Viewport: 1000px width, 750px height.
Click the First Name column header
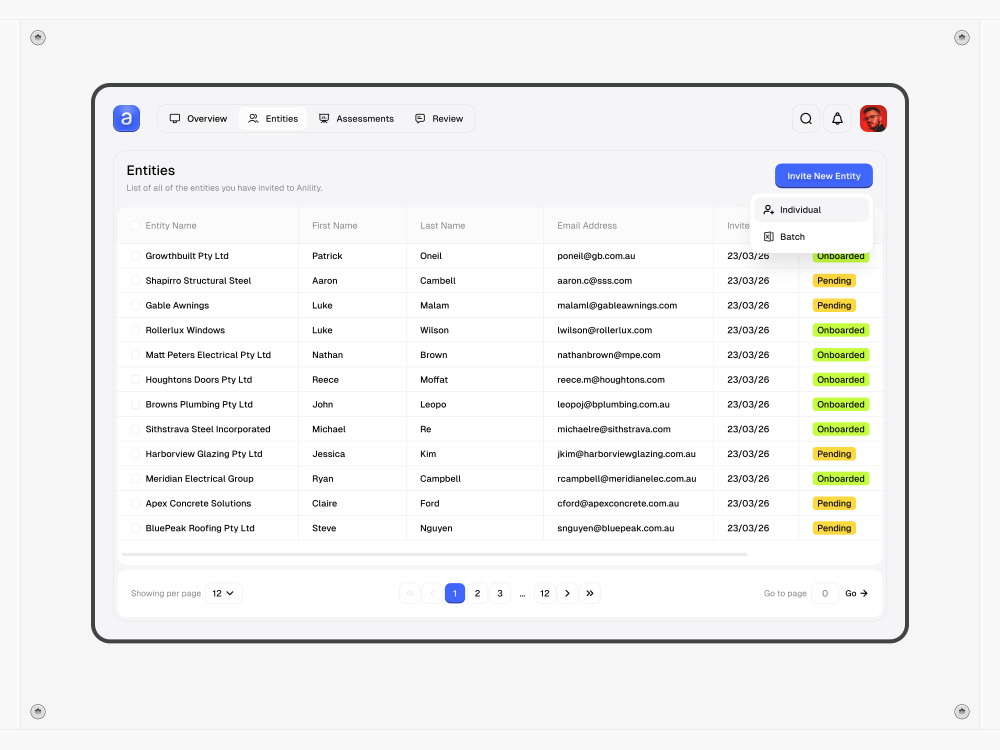point(335,226)
